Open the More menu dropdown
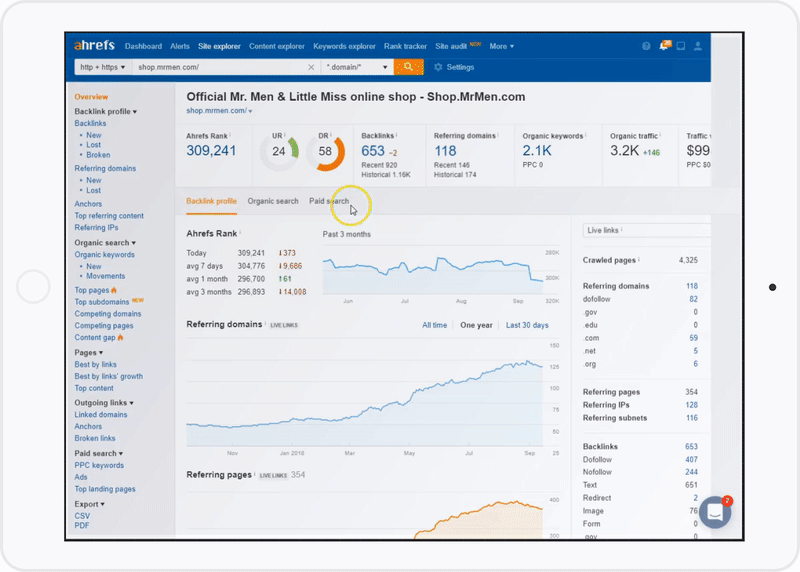800x572 pixels. (x=502, y=46)
